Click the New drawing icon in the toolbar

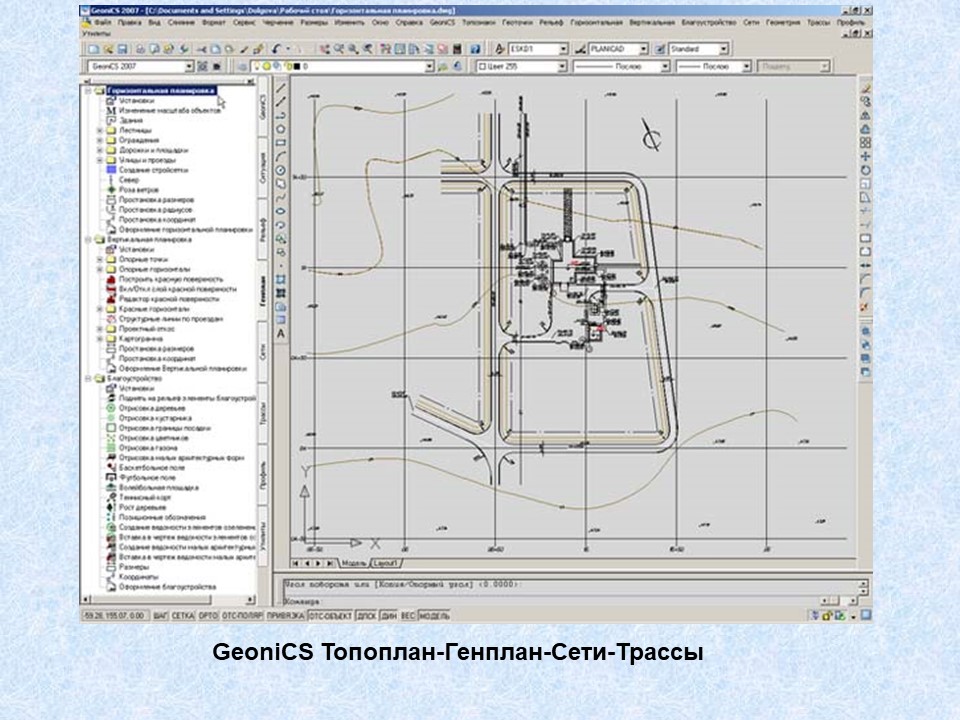coord(93,49)
